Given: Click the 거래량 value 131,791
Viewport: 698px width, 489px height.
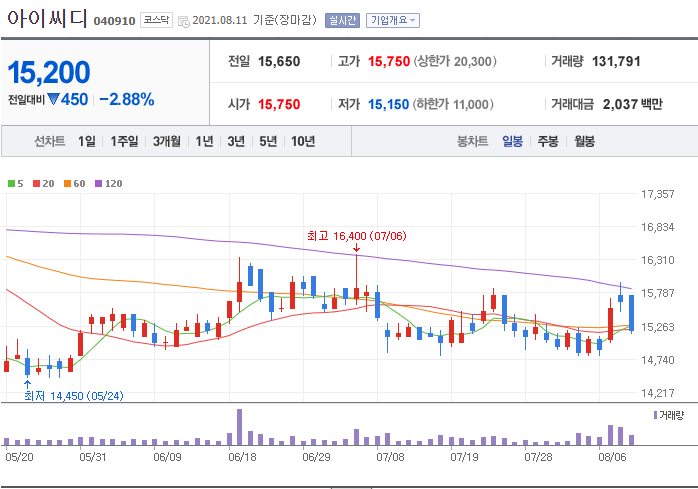Looking at the screenshot, I should (x=616, y=61).
